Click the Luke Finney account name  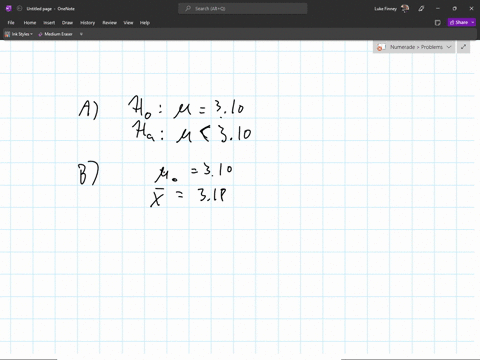point(385,9)
